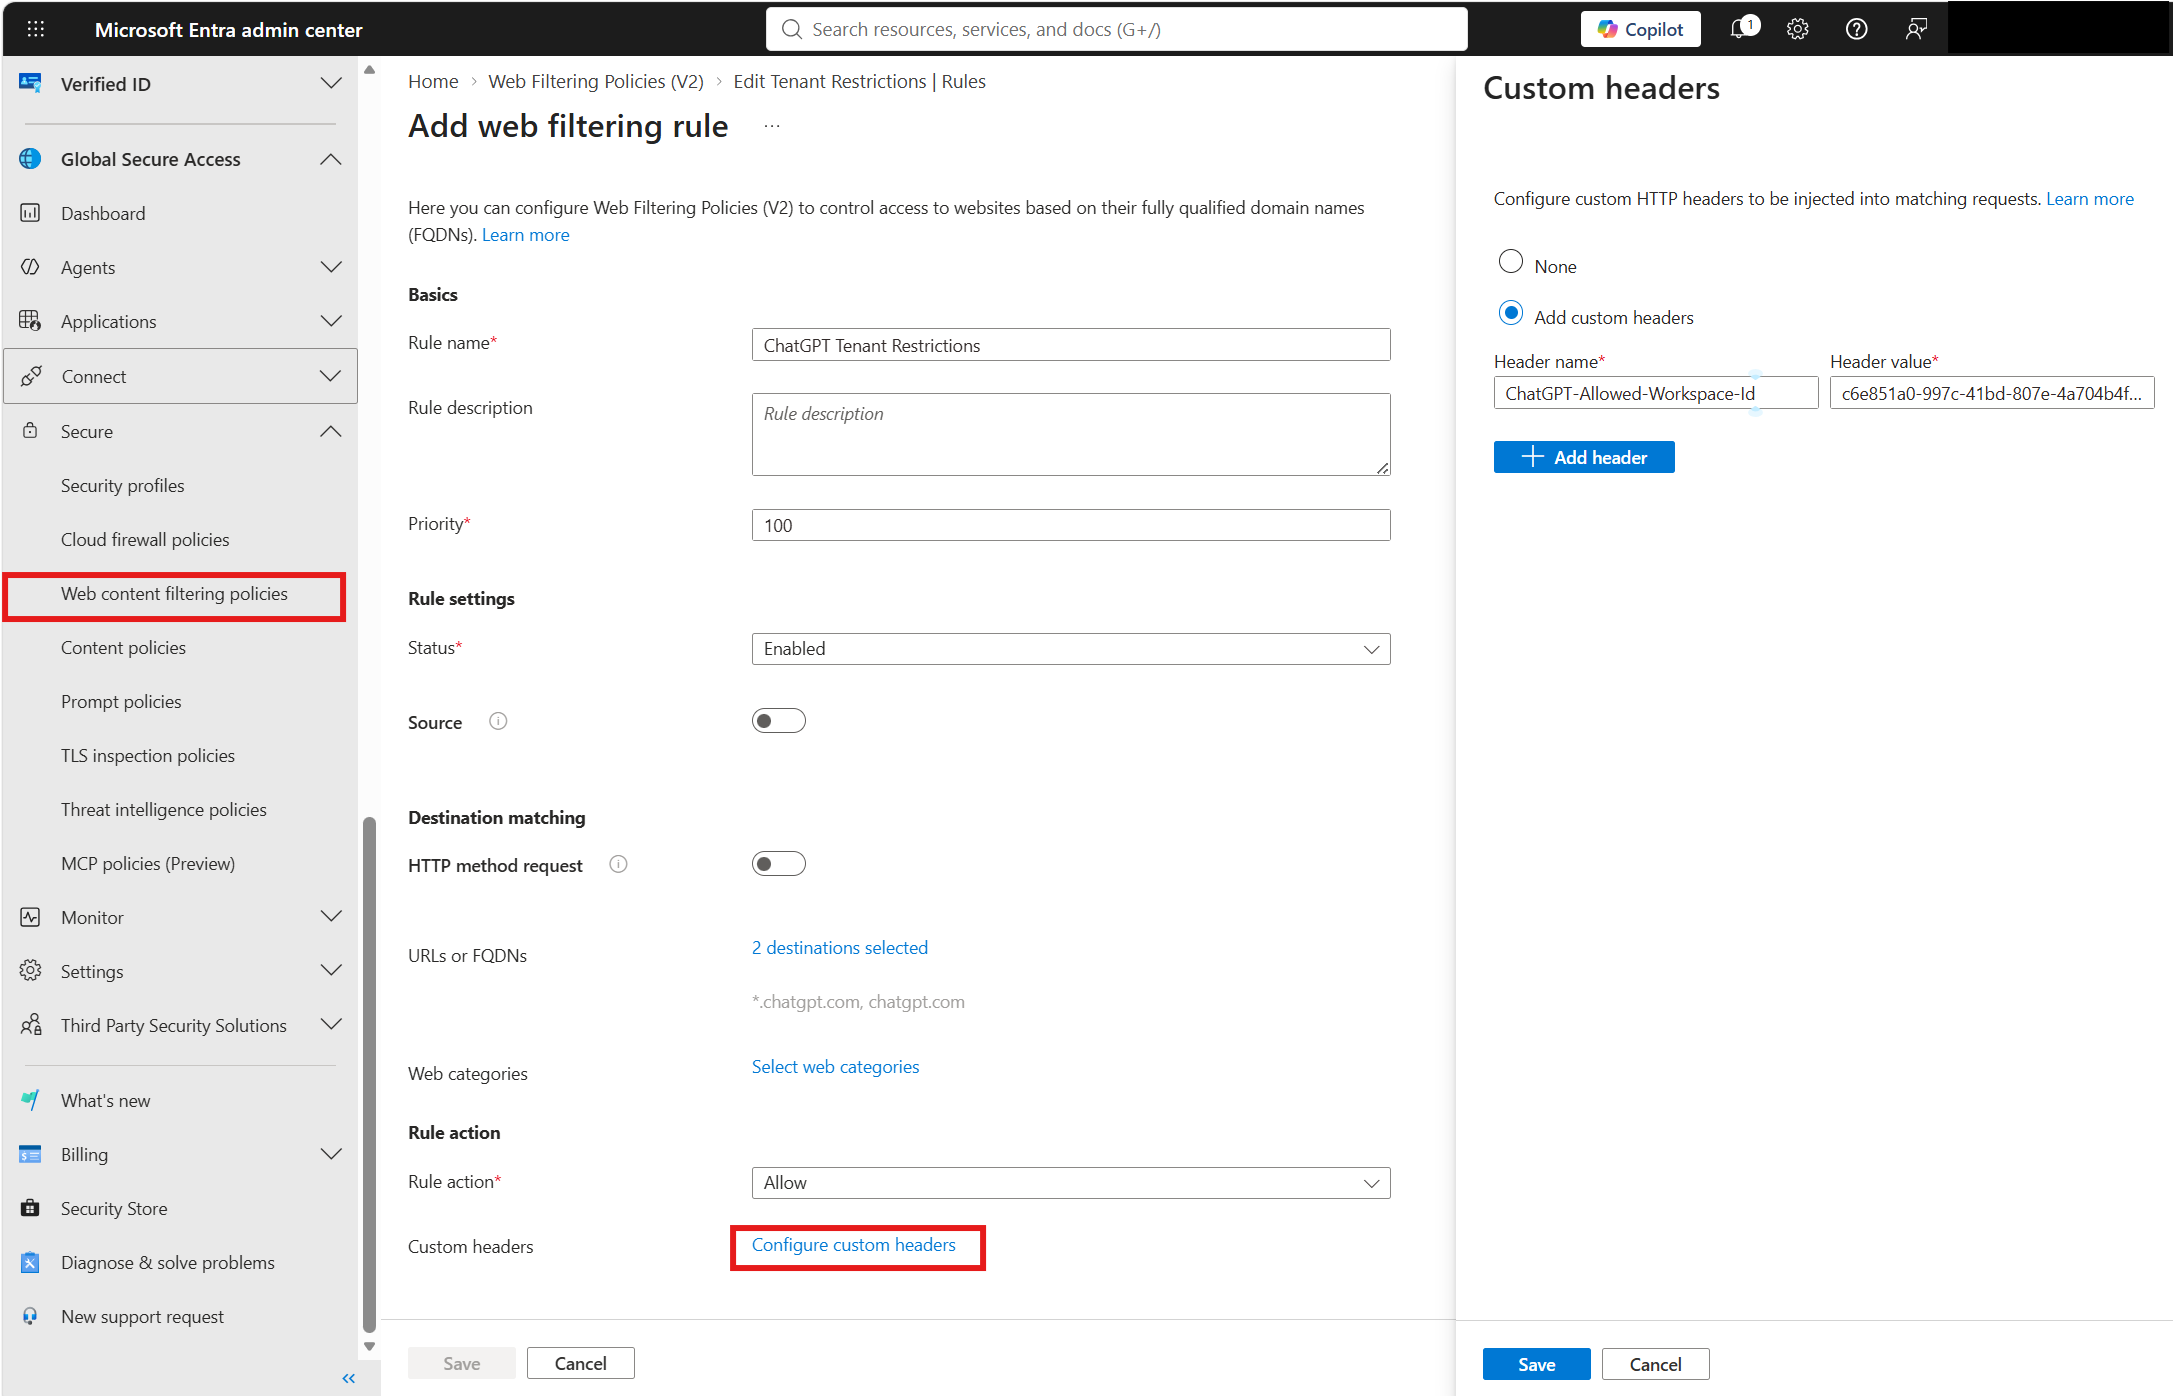Image resolution: width=2173 pixels, height=1396 pixels.
Task: Click the What's new icon
Action: click(x=30, y=1100)
